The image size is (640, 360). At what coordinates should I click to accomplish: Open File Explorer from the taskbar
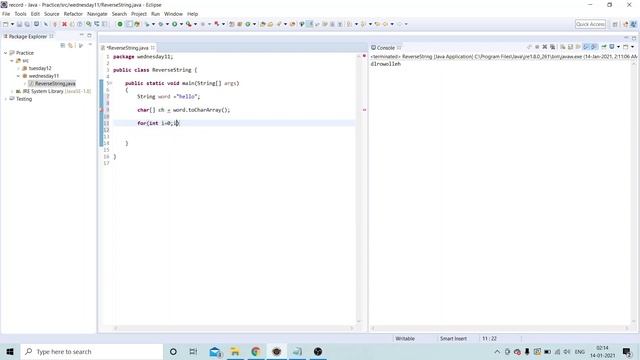[x=235, y=351]
